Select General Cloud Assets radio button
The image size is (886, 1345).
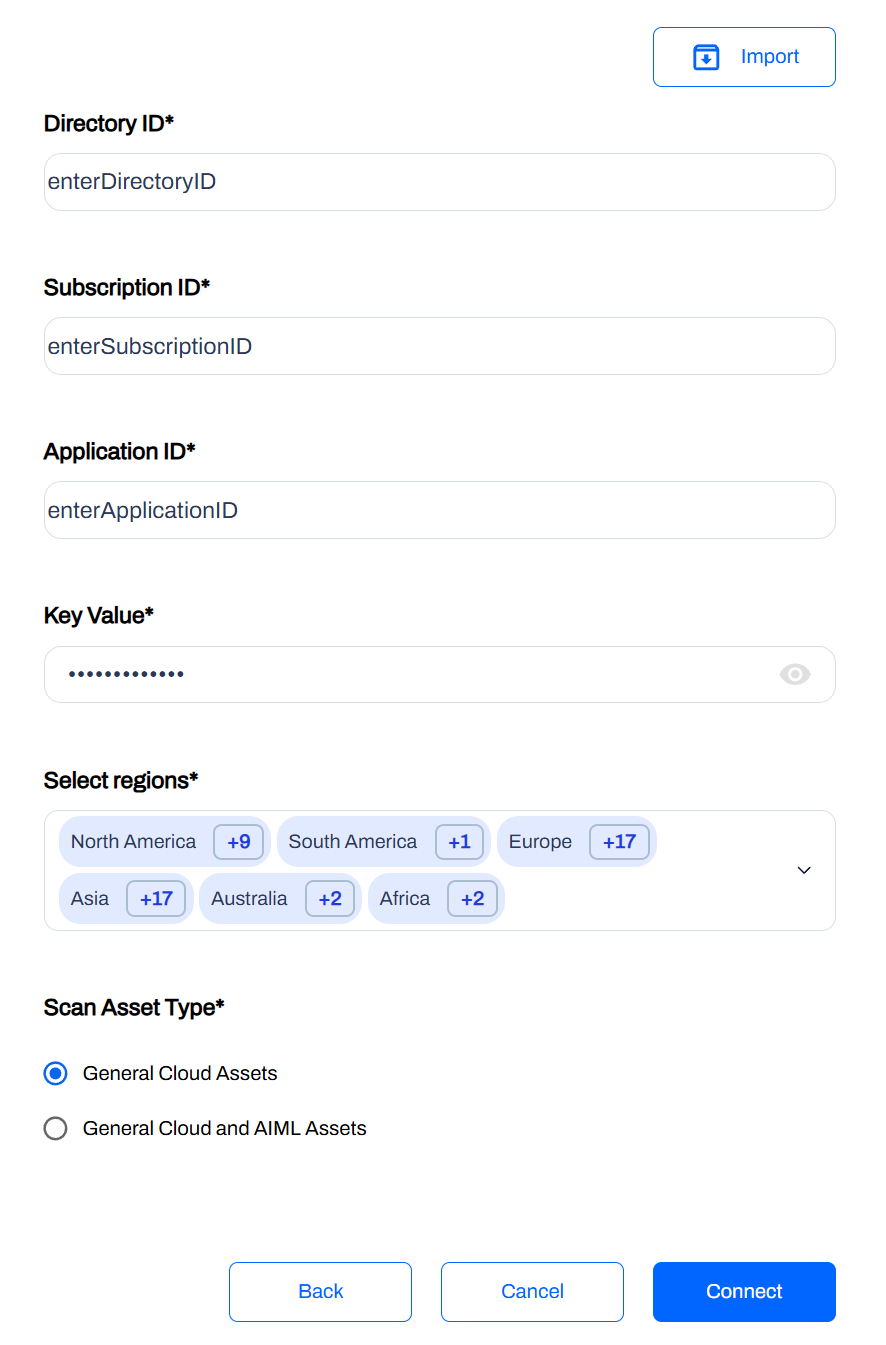[x=56, y=1073]
